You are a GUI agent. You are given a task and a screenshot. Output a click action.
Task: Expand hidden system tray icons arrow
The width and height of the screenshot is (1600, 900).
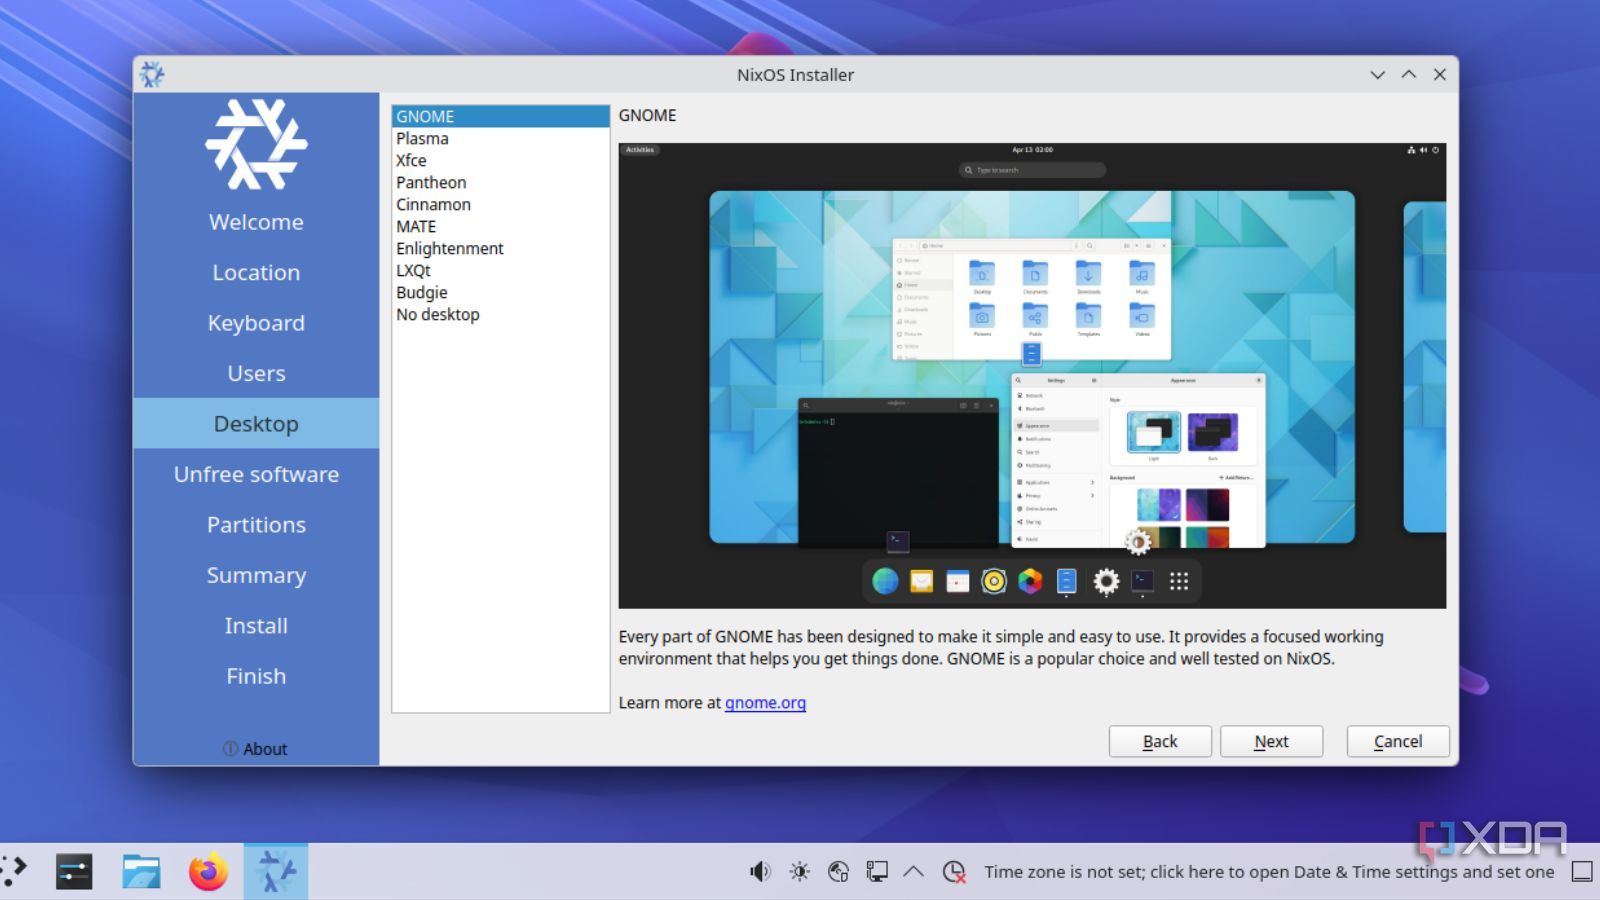(x=913, y=871)
